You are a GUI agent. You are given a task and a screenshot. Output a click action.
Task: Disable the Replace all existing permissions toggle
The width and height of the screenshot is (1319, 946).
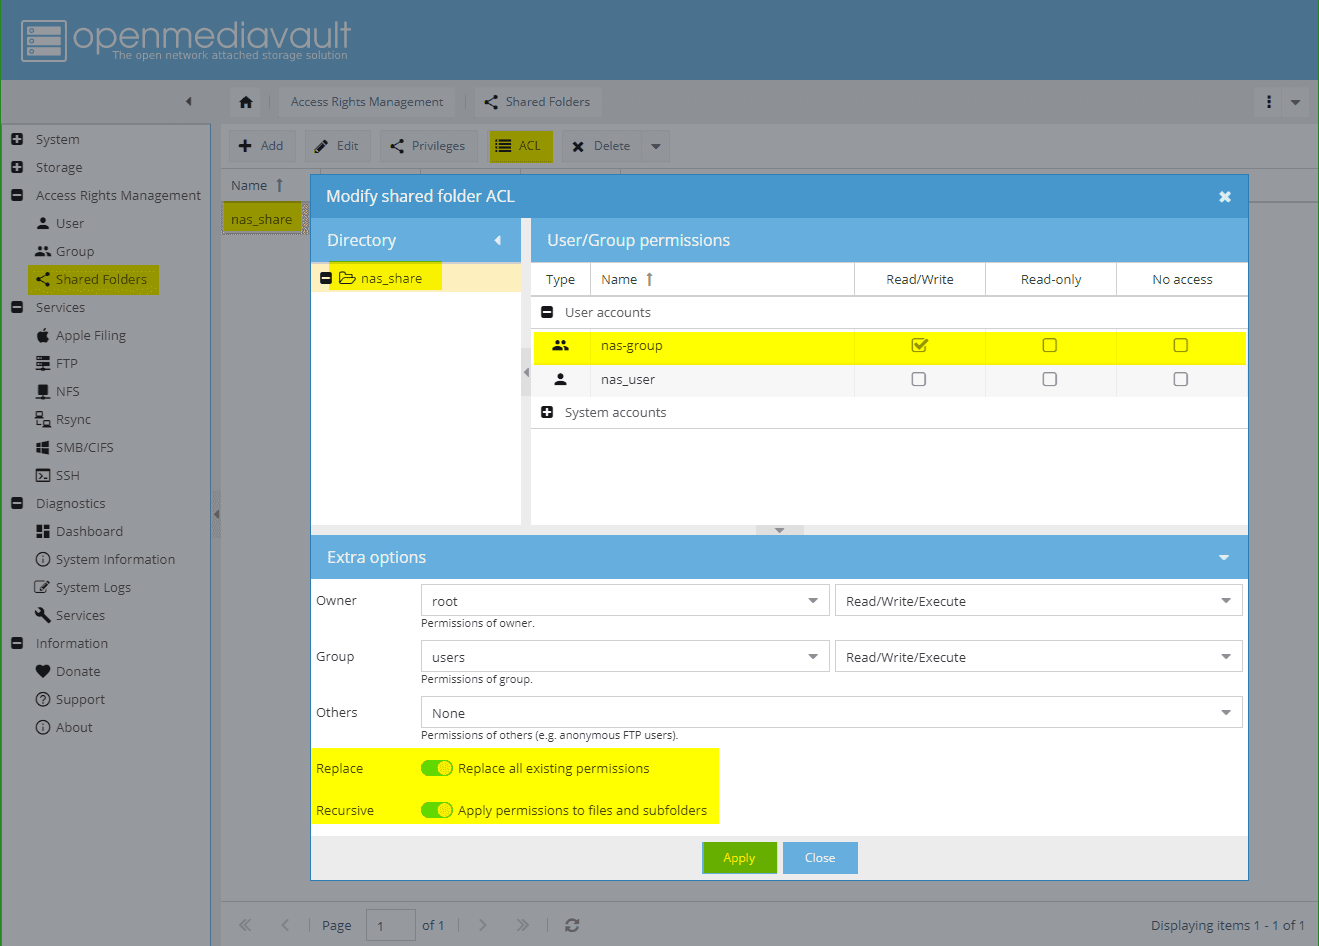pos(437,768)
